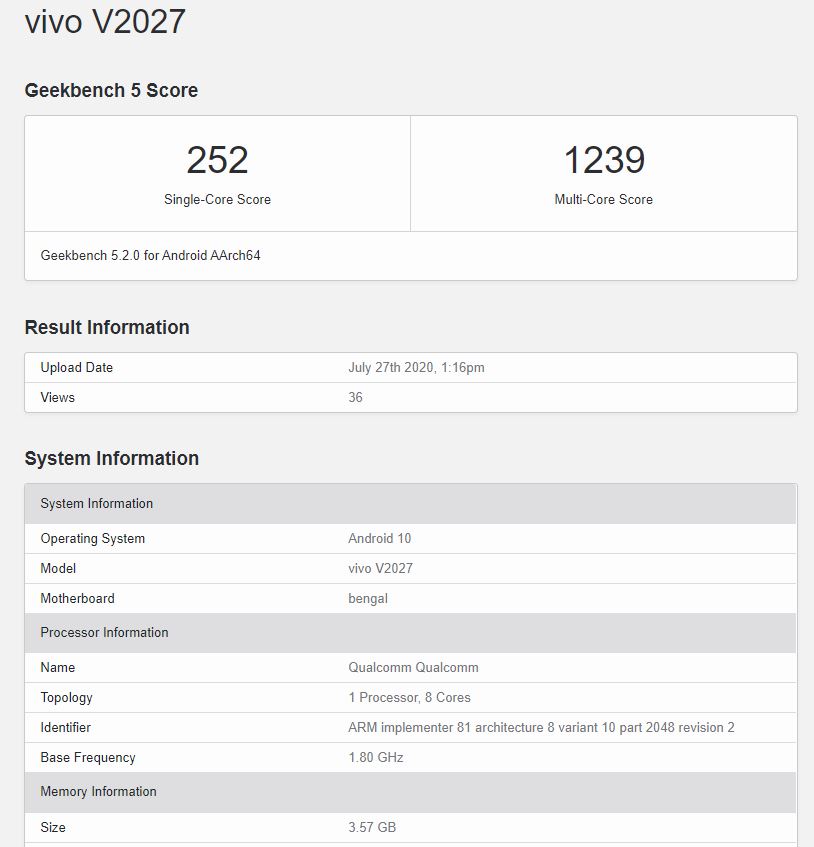
Task: Click the Geekbench 5.2.0 for Android AArch64 text
Action: point(150,255)
